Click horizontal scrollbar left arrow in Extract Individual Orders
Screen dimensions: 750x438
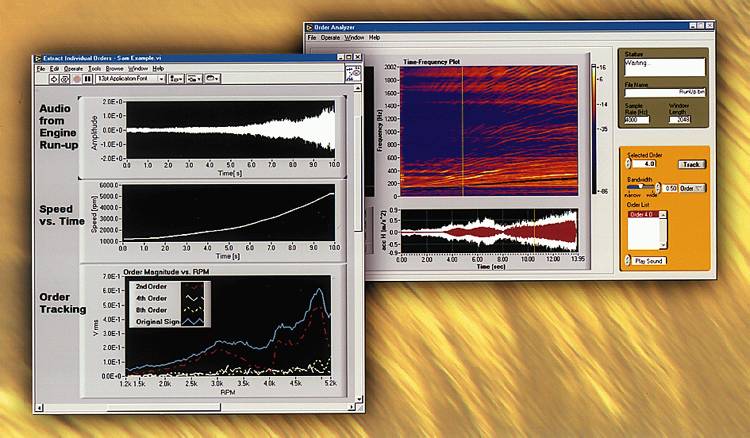(39, 408)
